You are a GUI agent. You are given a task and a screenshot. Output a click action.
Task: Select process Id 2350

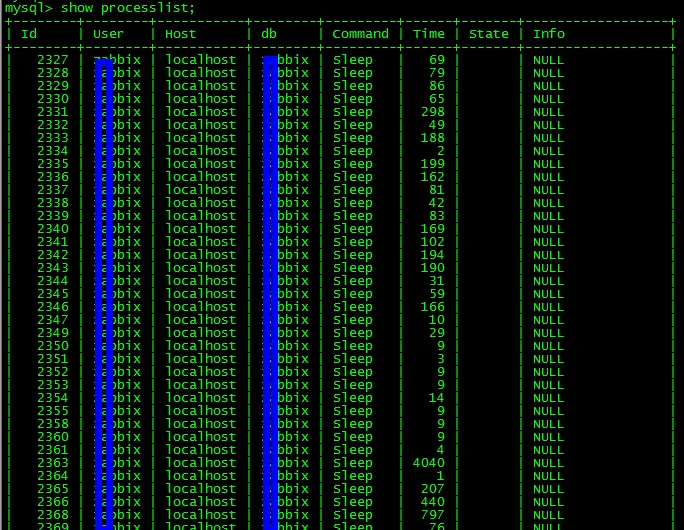click(53, 345)
